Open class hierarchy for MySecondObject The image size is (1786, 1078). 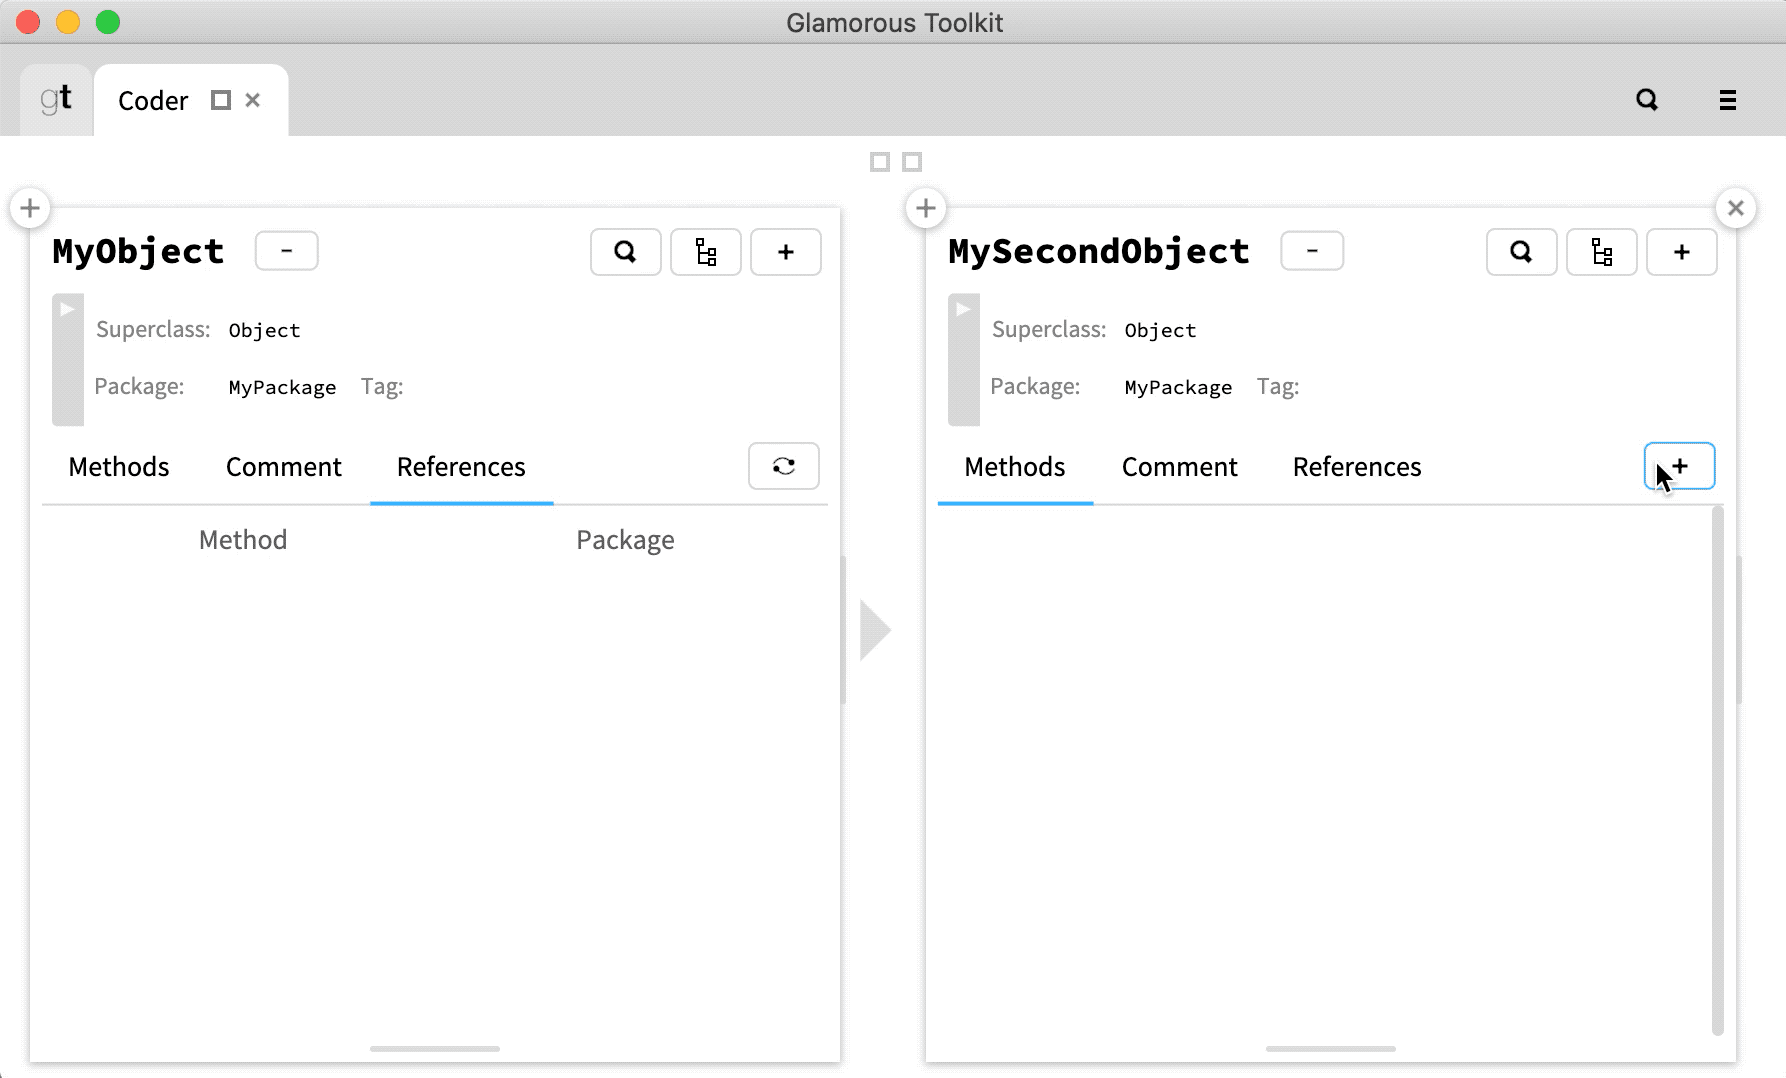[1602, 252]
